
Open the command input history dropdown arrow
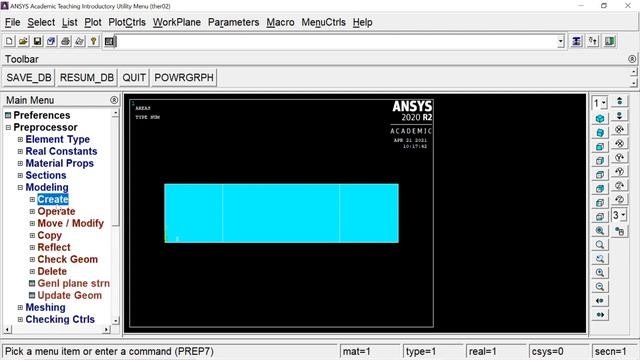(x=560, y=41)
